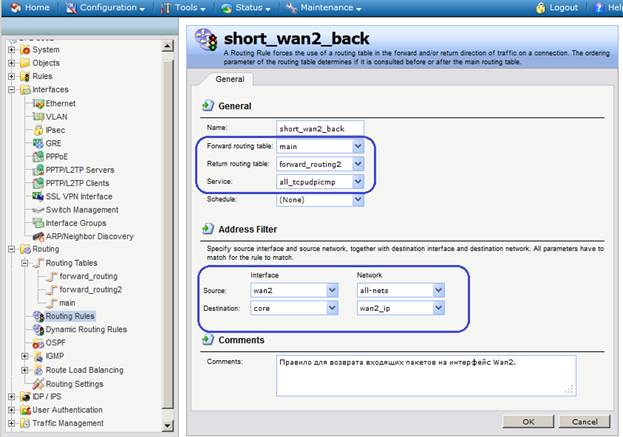Select the forward_routing table item
The image size is (623, 437).
pos(88,277)
